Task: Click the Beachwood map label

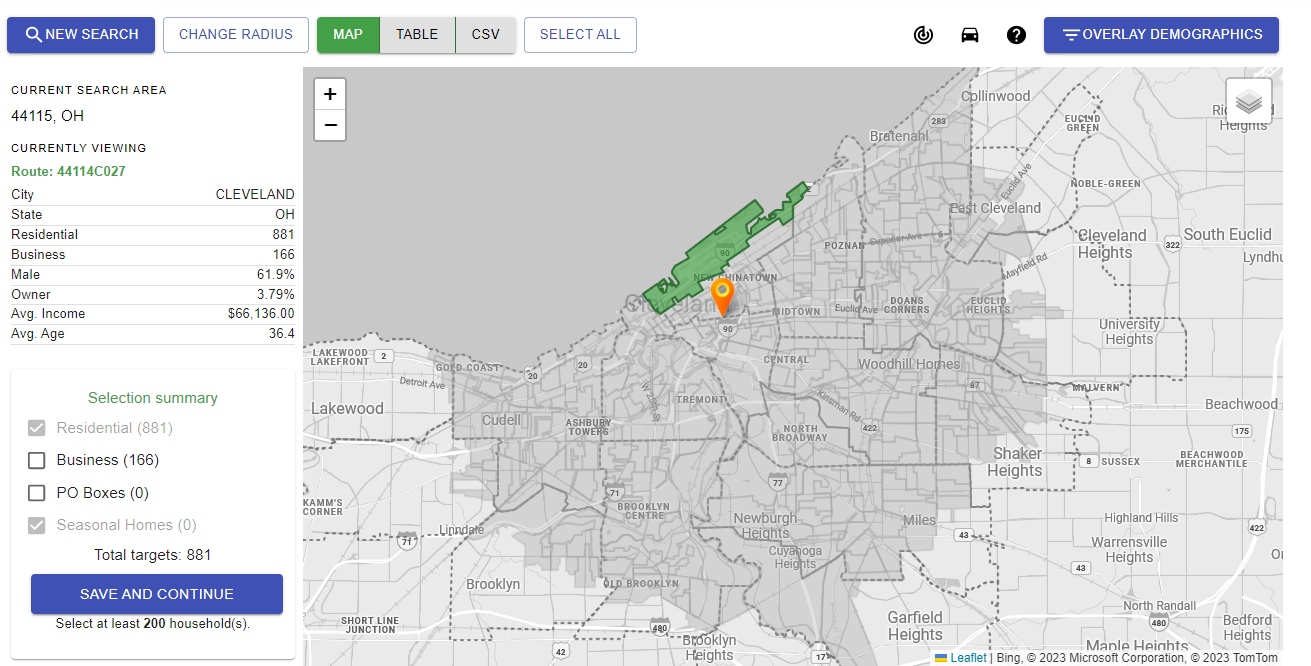Action: (1241, 404)
